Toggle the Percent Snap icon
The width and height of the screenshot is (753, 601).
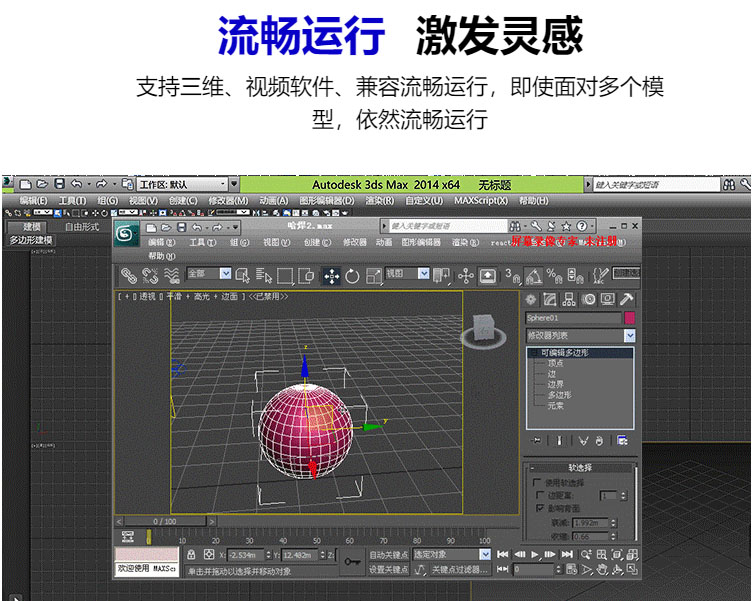[554, 276]
